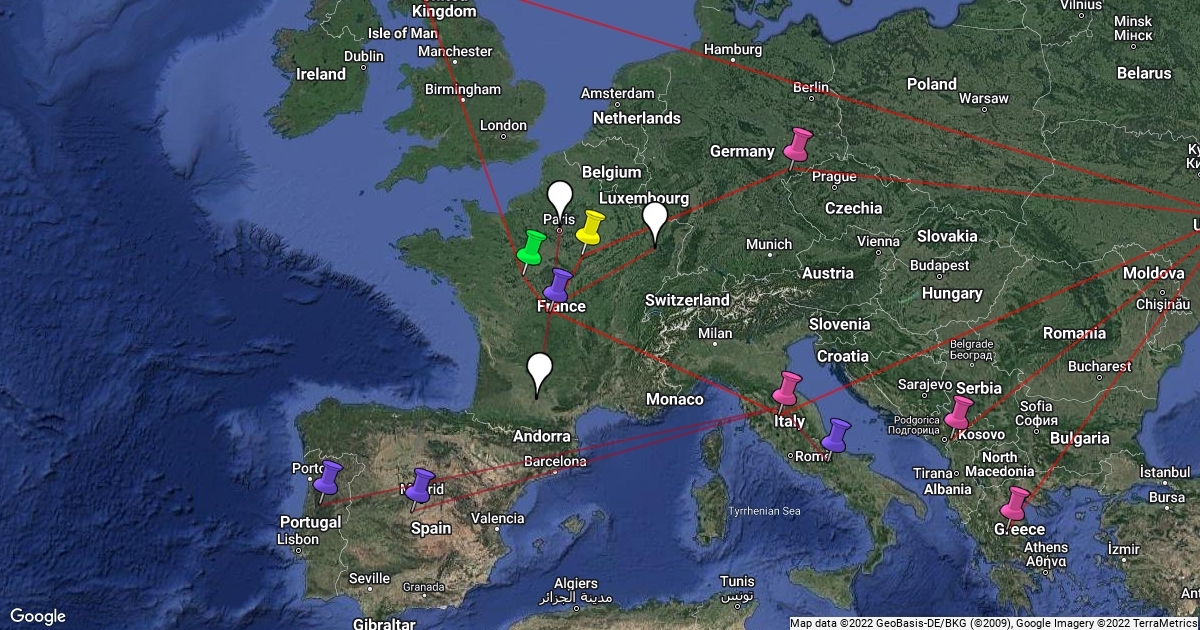This screenshot has width=1200, height=630.
Task: Click the Milan city label
Action: (715, 333)
